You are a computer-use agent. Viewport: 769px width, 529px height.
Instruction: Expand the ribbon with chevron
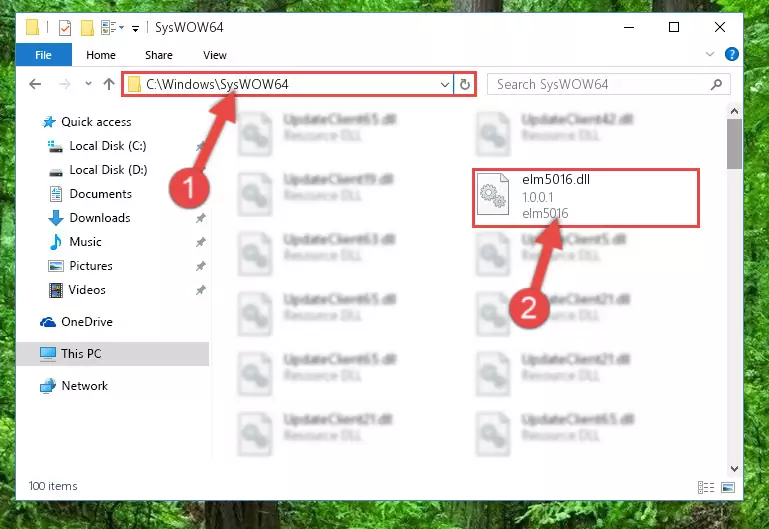click(x=710, y=54)
